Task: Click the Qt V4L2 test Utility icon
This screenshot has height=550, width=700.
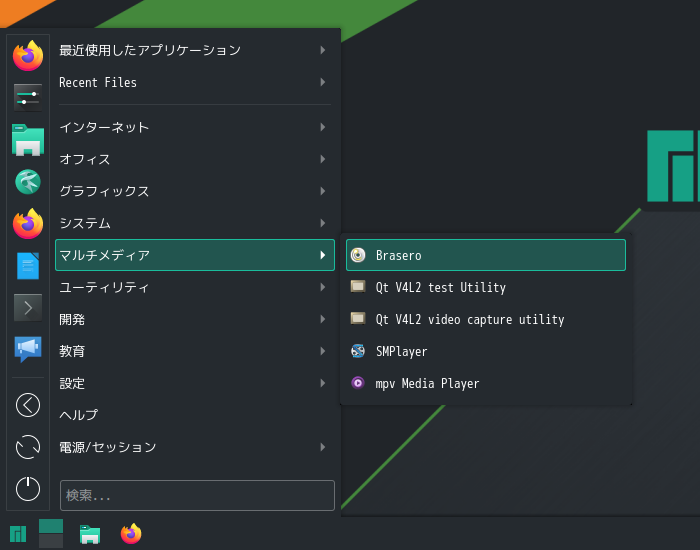Action: pos(358,286)
